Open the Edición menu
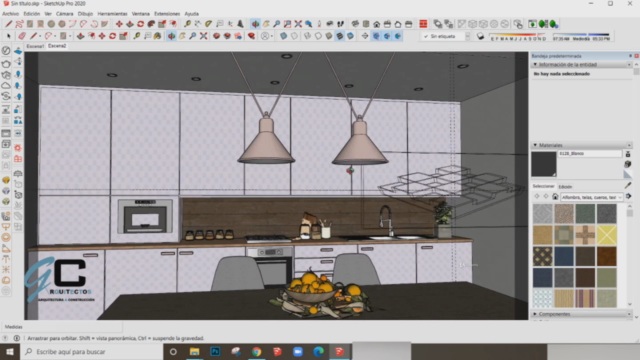This screenshot has height=360, width=640. pos(32,13)
